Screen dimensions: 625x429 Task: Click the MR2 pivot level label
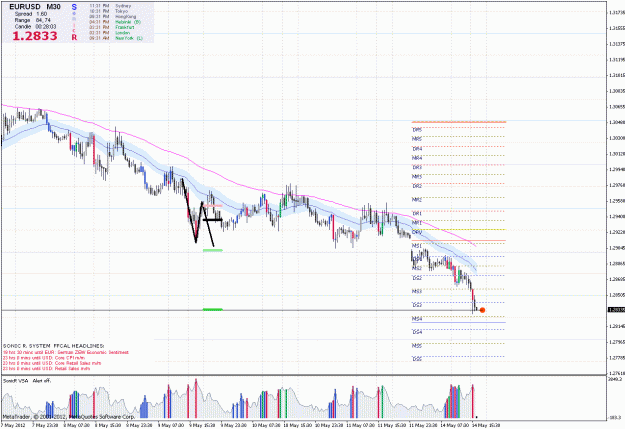417,200
